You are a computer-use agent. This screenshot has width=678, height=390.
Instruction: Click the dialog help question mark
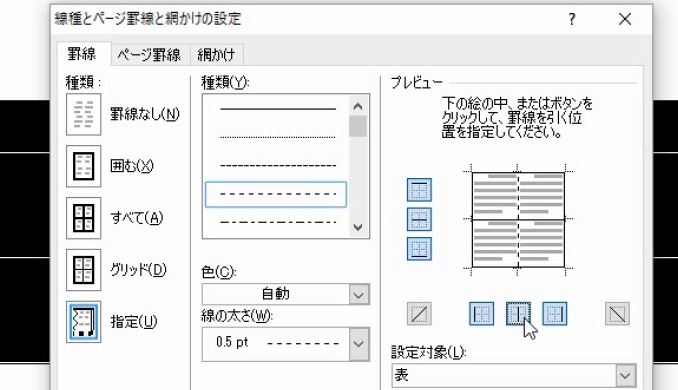pos(572,19)
